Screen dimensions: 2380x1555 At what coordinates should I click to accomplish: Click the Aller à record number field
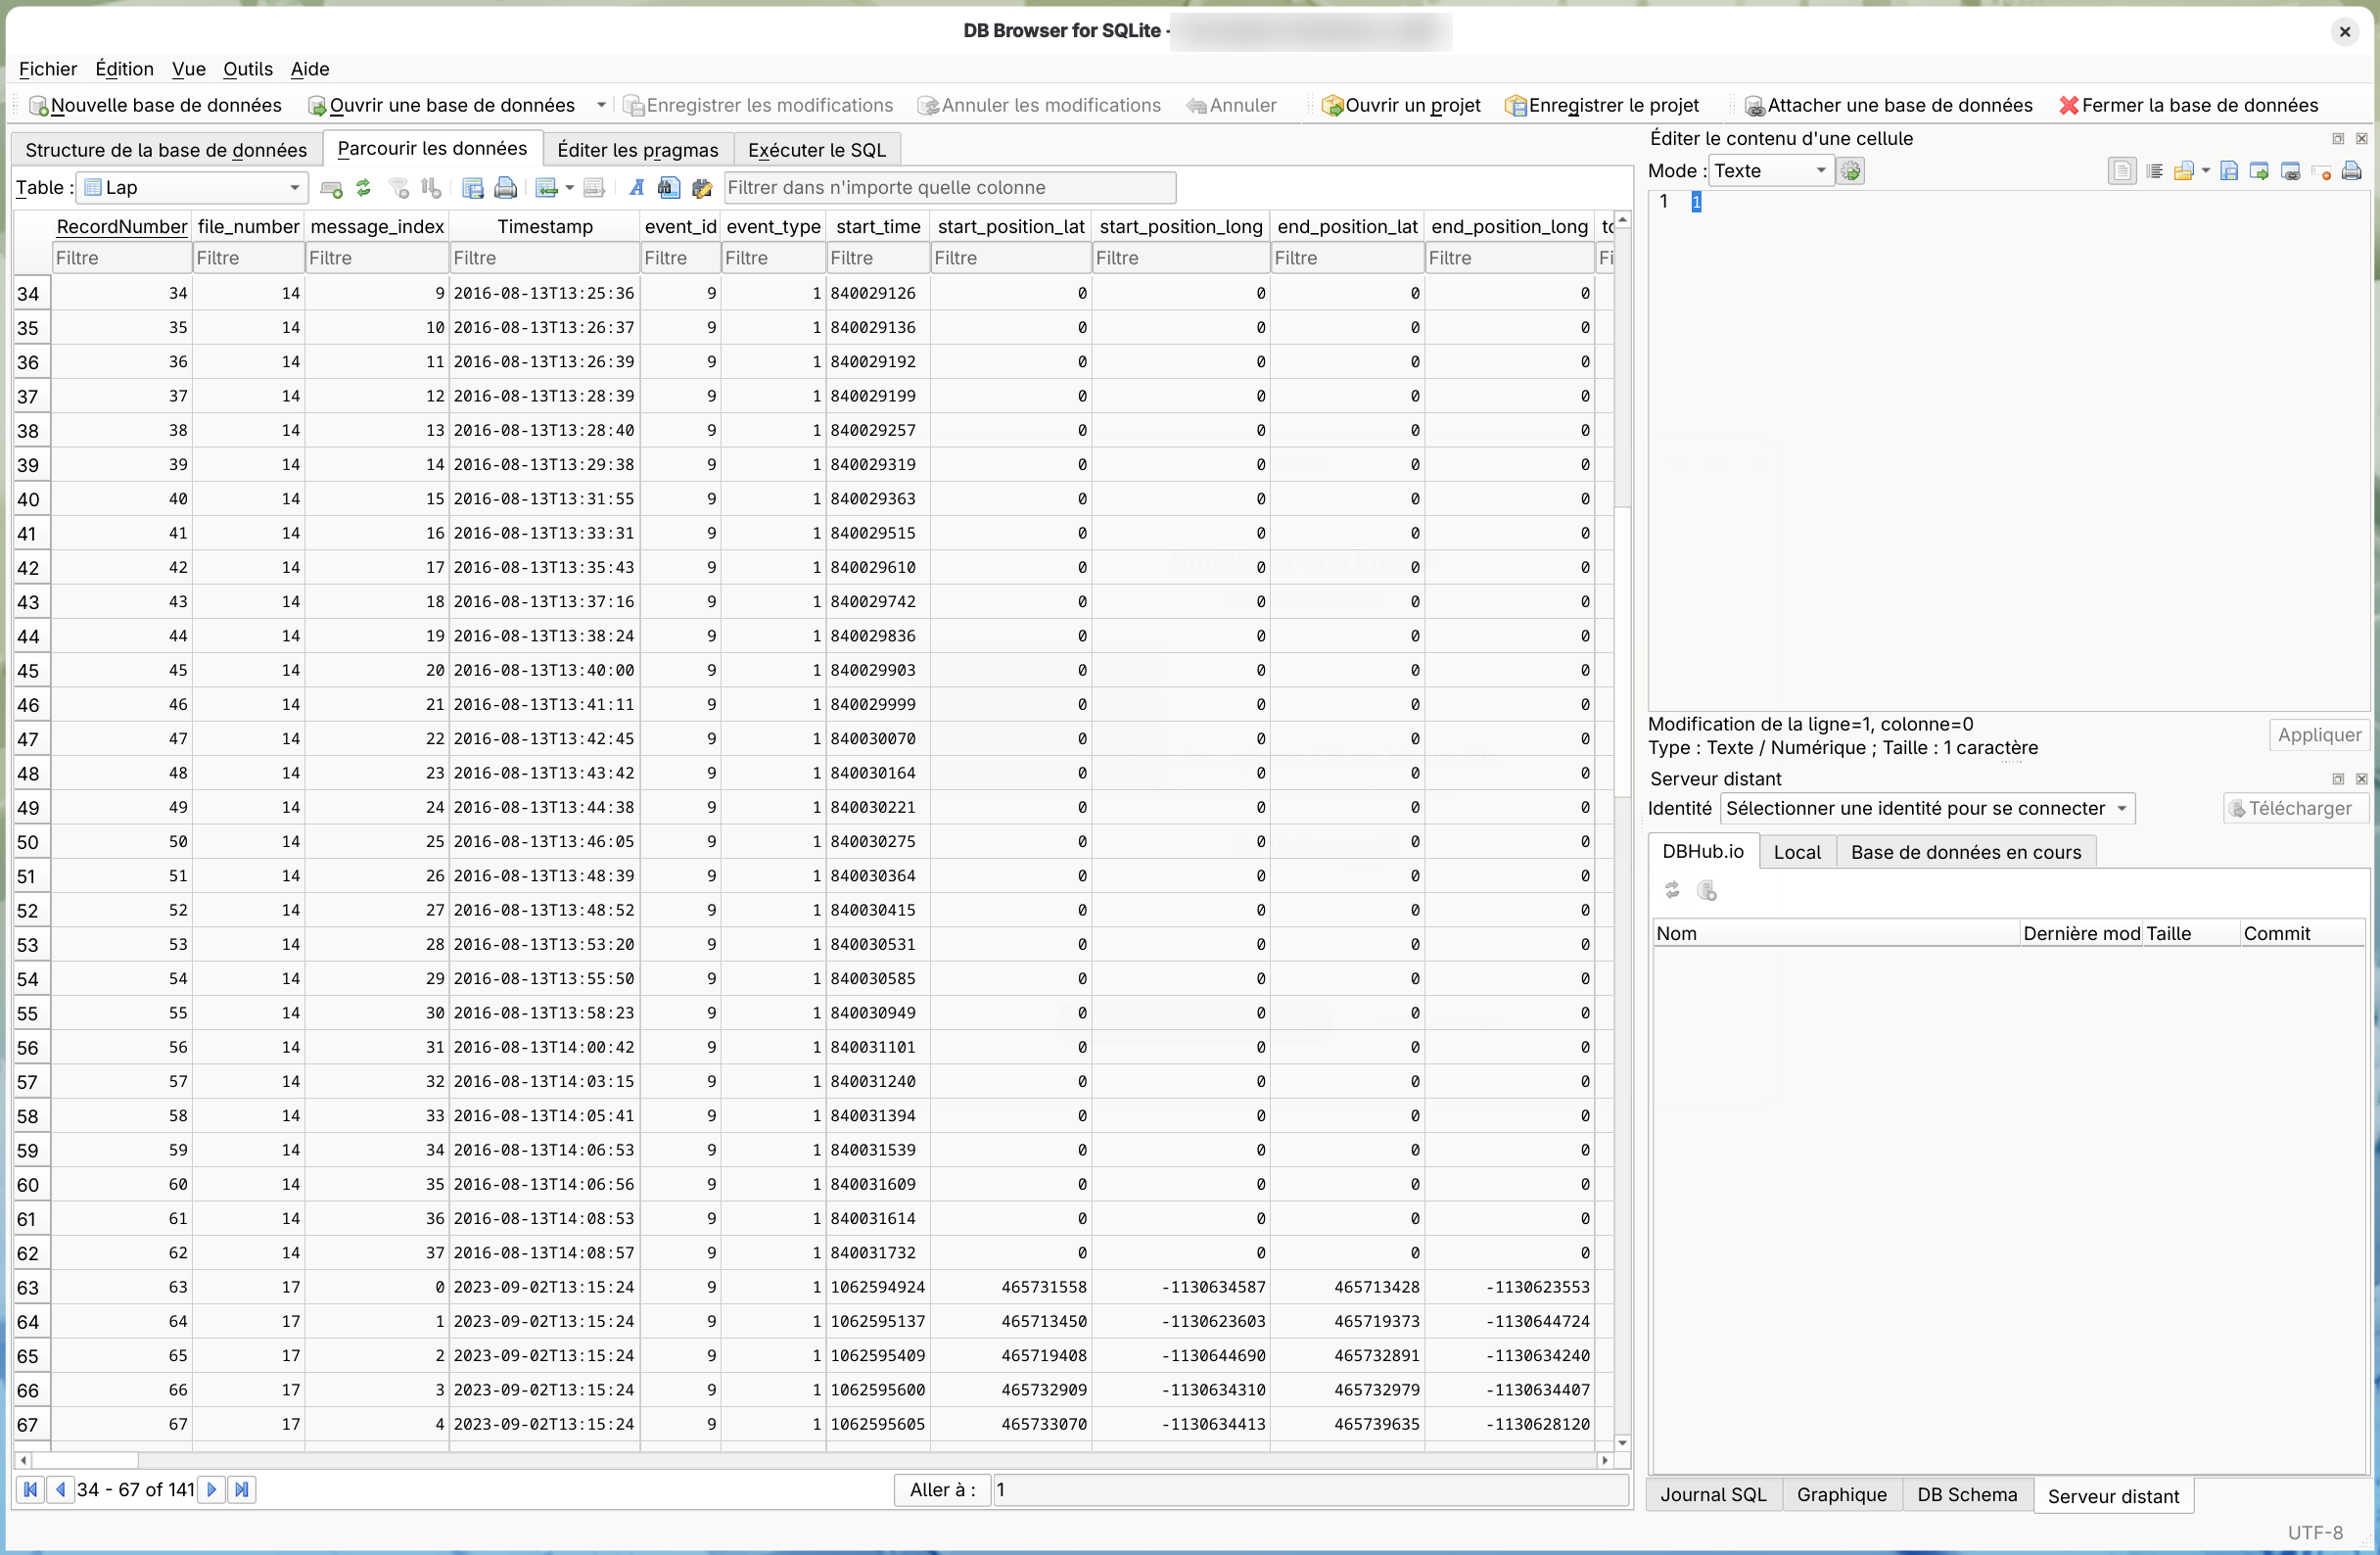coord(1309,1490)
